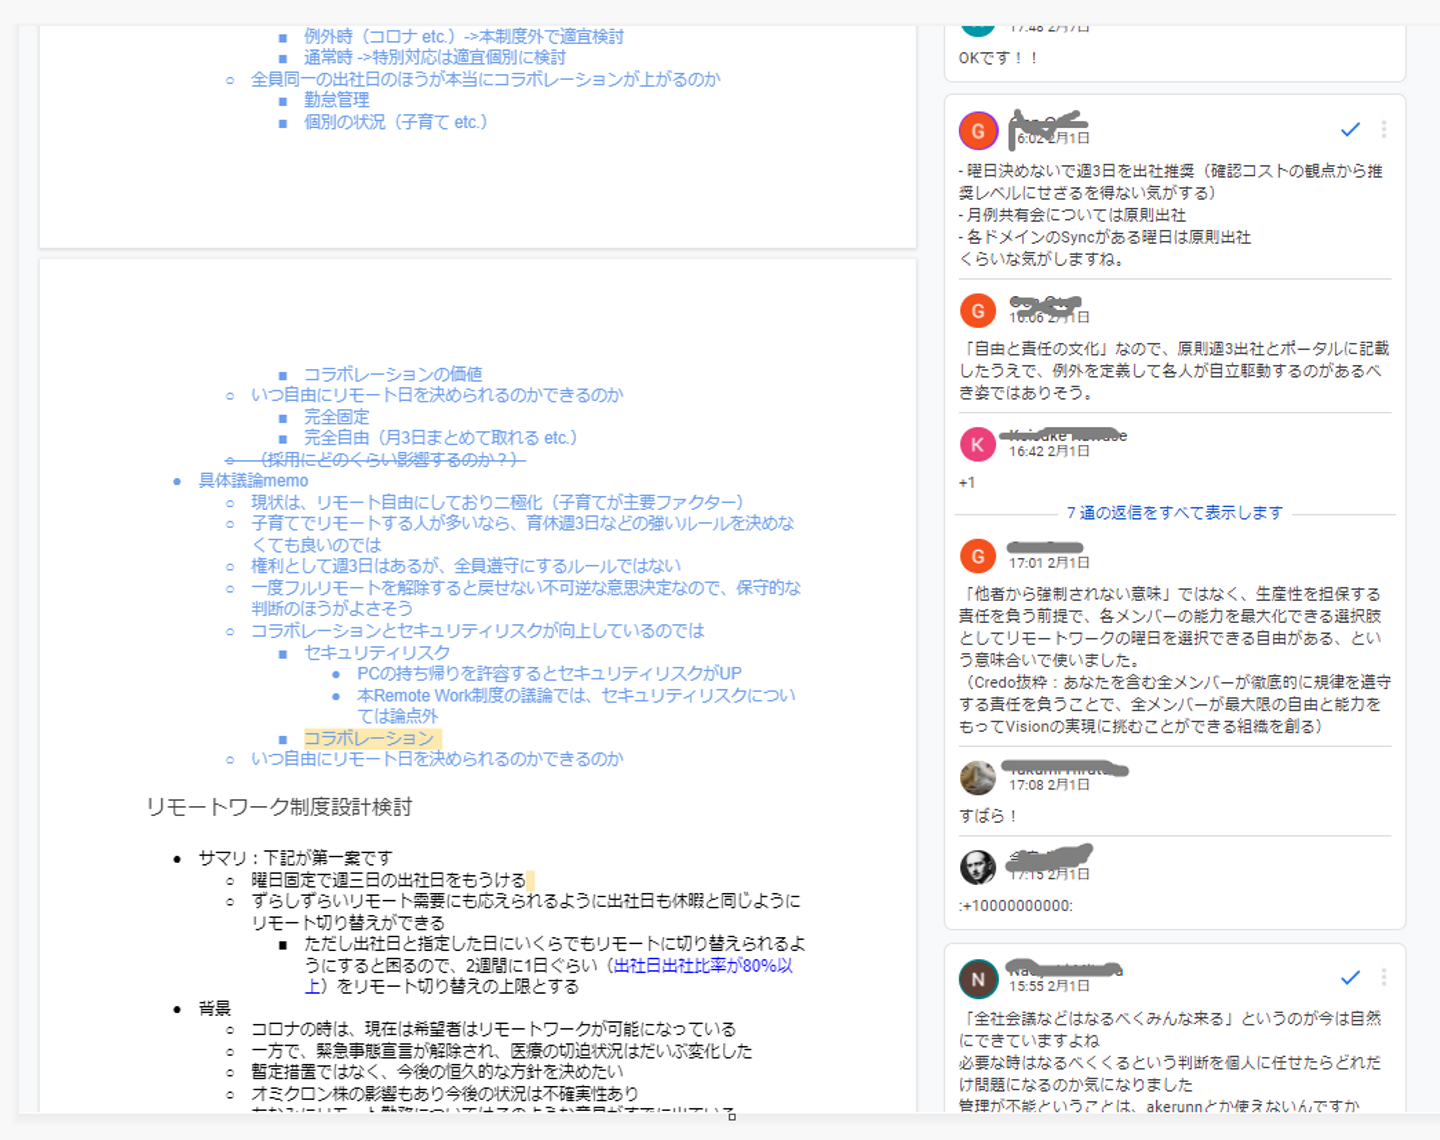Click the :+10000000000: reply text
1440x1140 pixels.
click(1016, 906)
